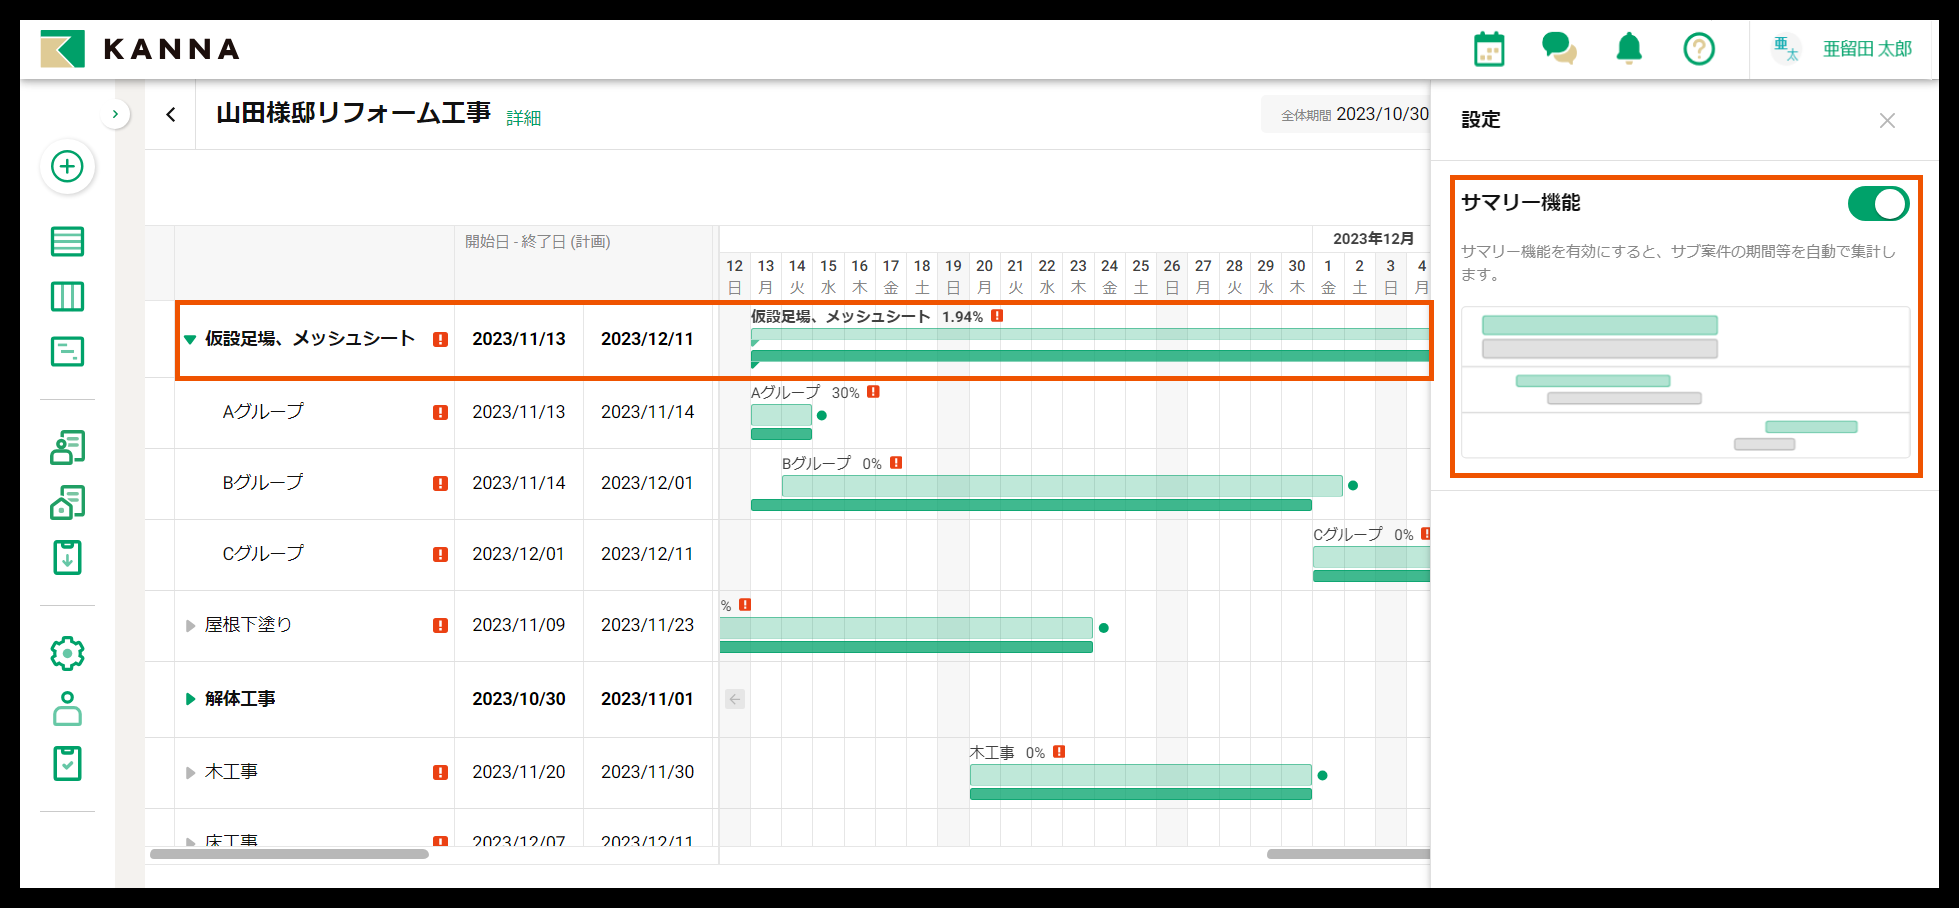
Task: Toggle the サマリー機能 switch off
Action: (1877, 204)
